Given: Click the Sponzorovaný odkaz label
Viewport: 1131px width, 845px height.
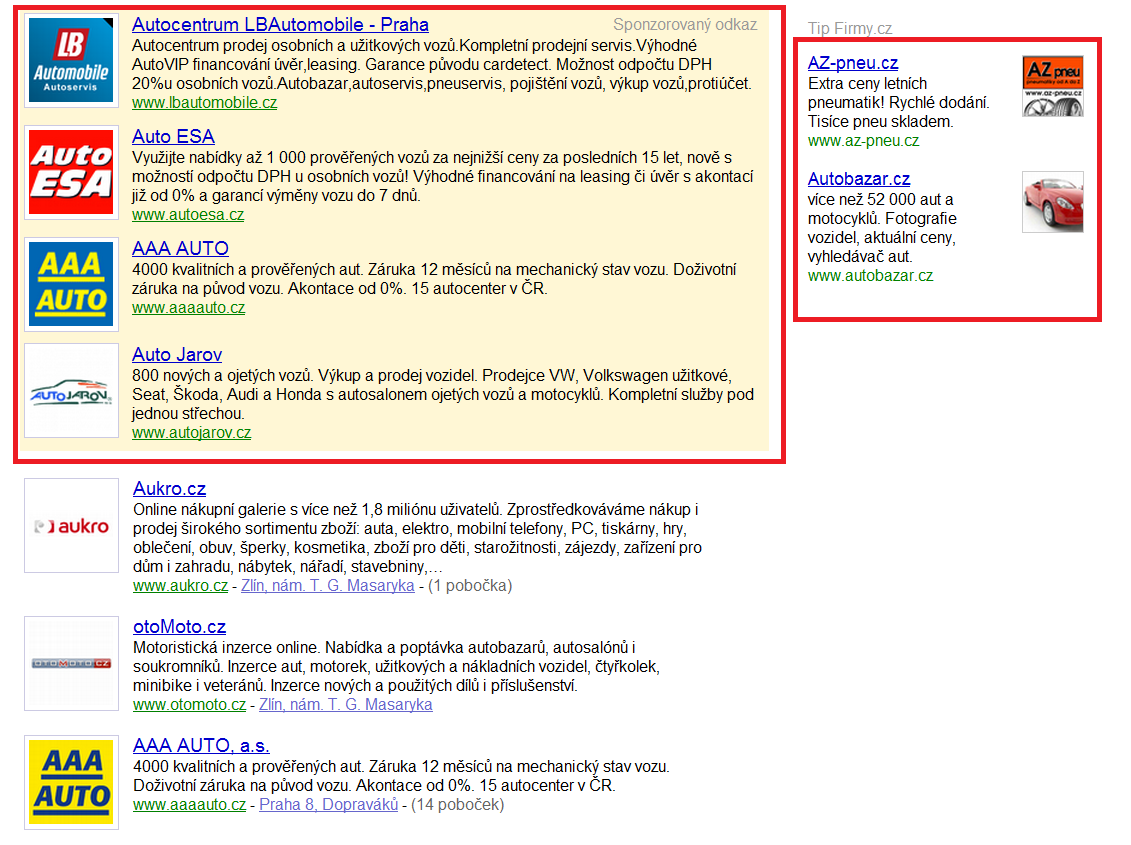Looking at the screenshot, I should (x=685, y=25).
